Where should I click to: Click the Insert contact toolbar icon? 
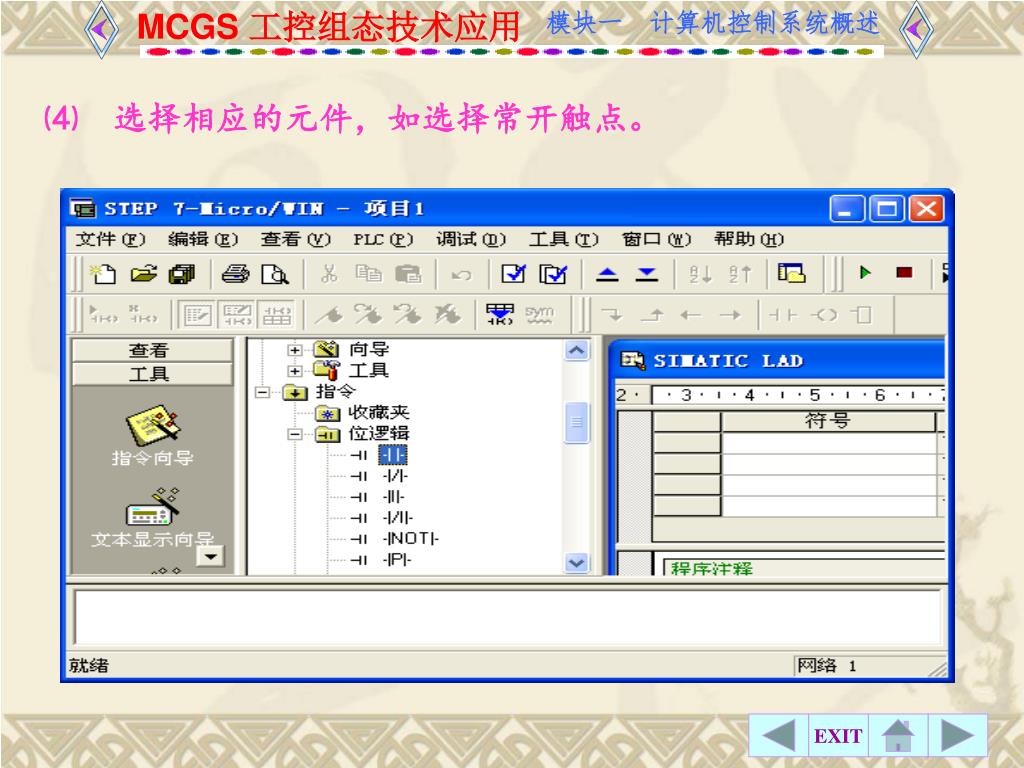[x=783, y=315]
